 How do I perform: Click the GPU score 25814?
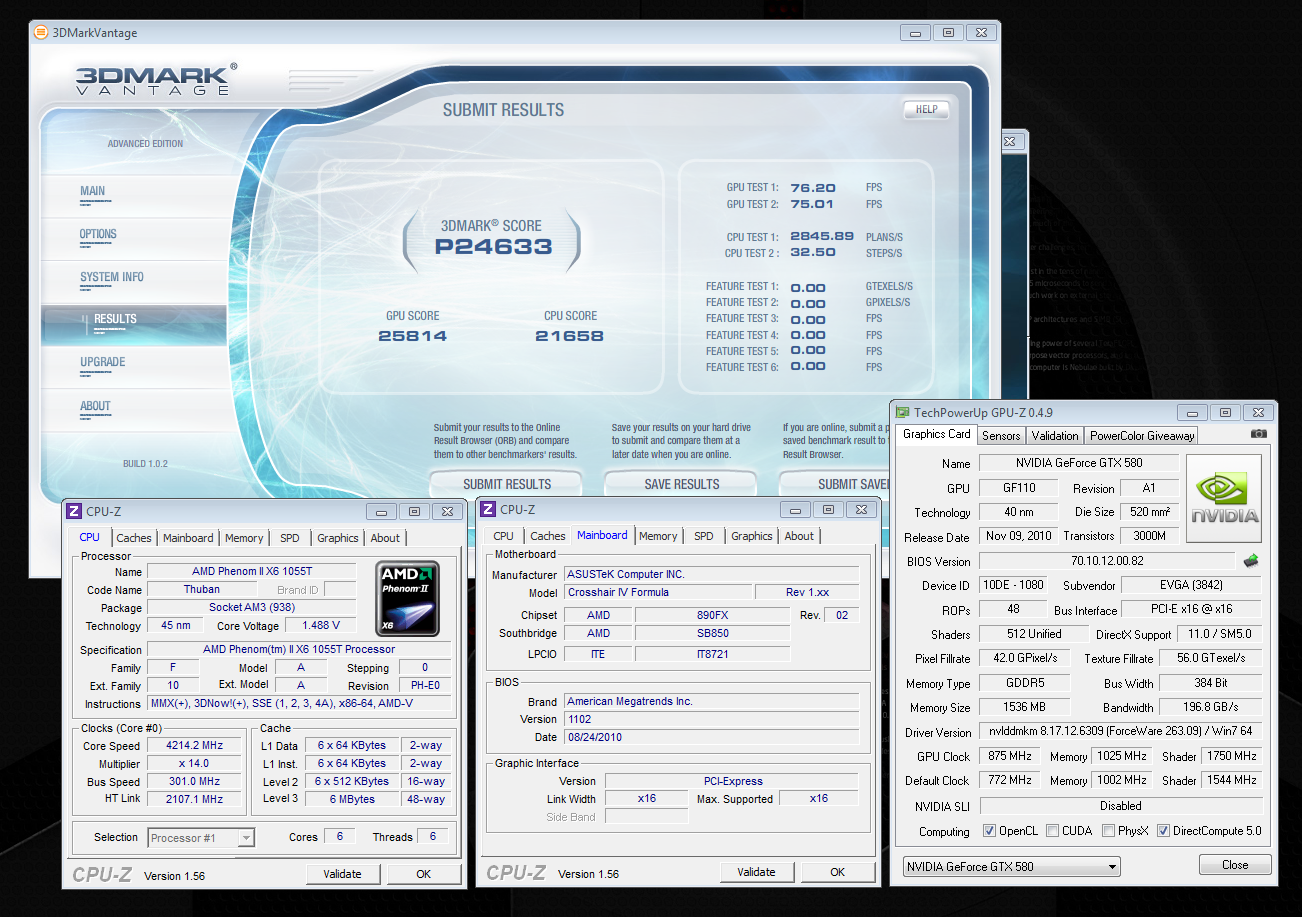[x=412, y=336]
